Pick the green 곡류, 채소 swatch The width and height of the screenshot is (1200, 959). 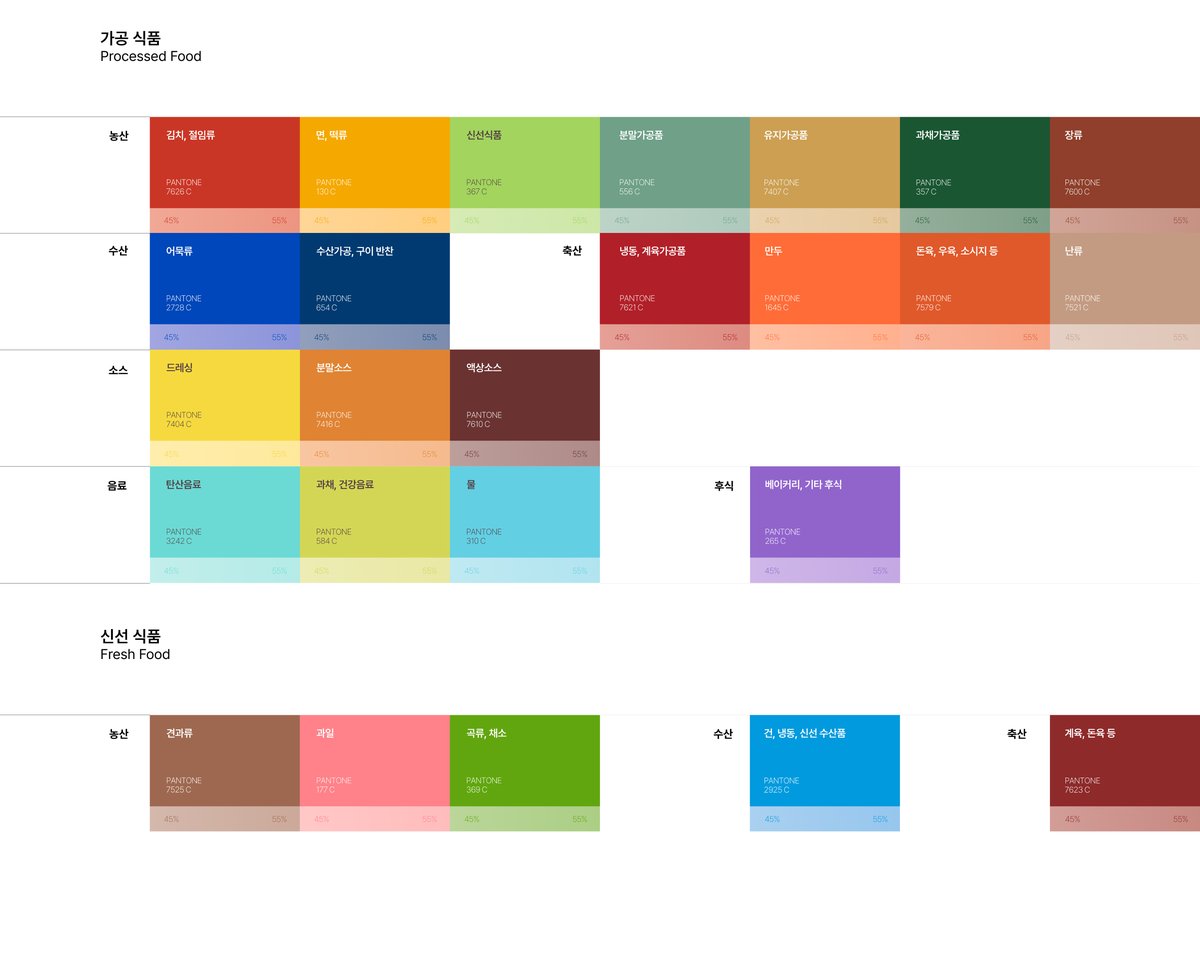524,760
